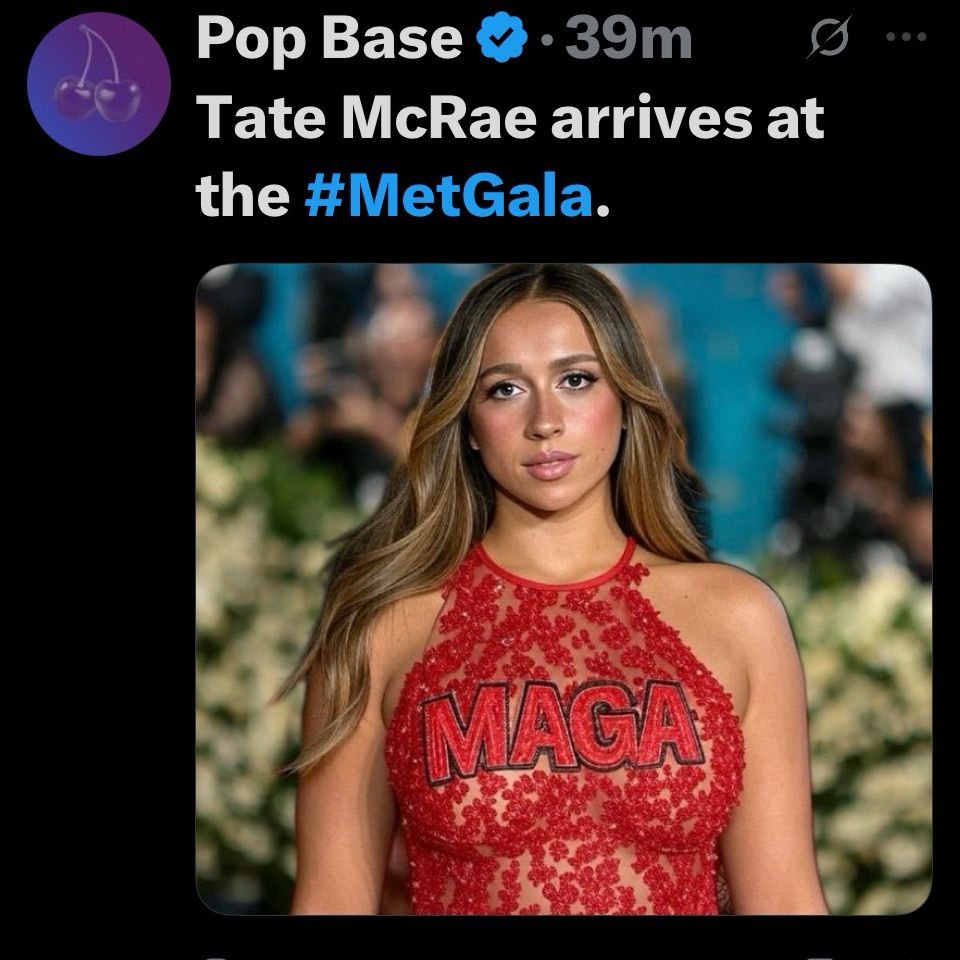This screenshot has width=960, height=960.
Task: Click the word 'the' before the hashtag
Action: 242,195
